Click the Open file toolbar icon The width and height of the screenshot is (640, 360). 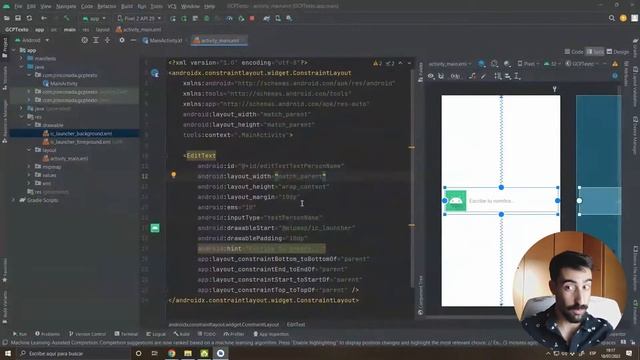coord(7,18)
